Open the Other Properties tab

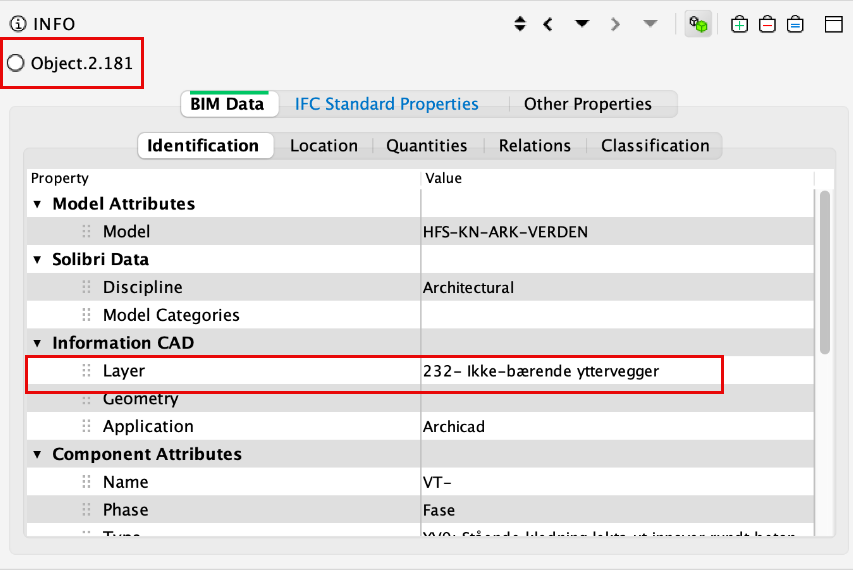(x=587, y=104)
